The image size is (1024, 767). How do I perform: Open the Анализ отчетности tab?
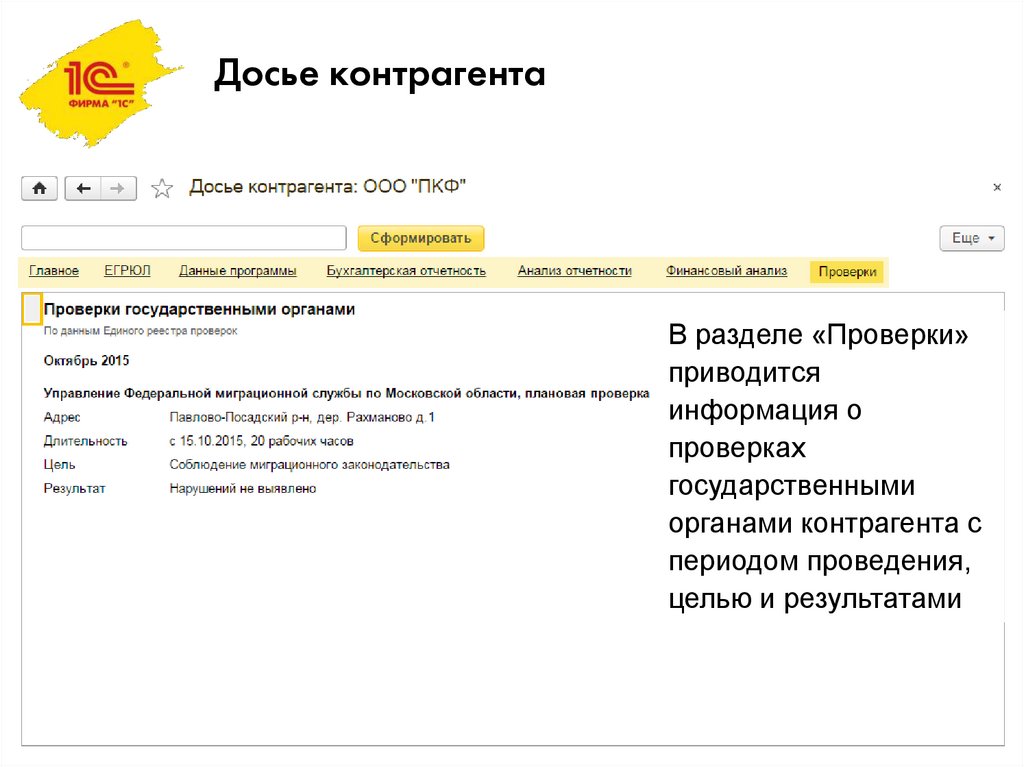click(575, 271)
